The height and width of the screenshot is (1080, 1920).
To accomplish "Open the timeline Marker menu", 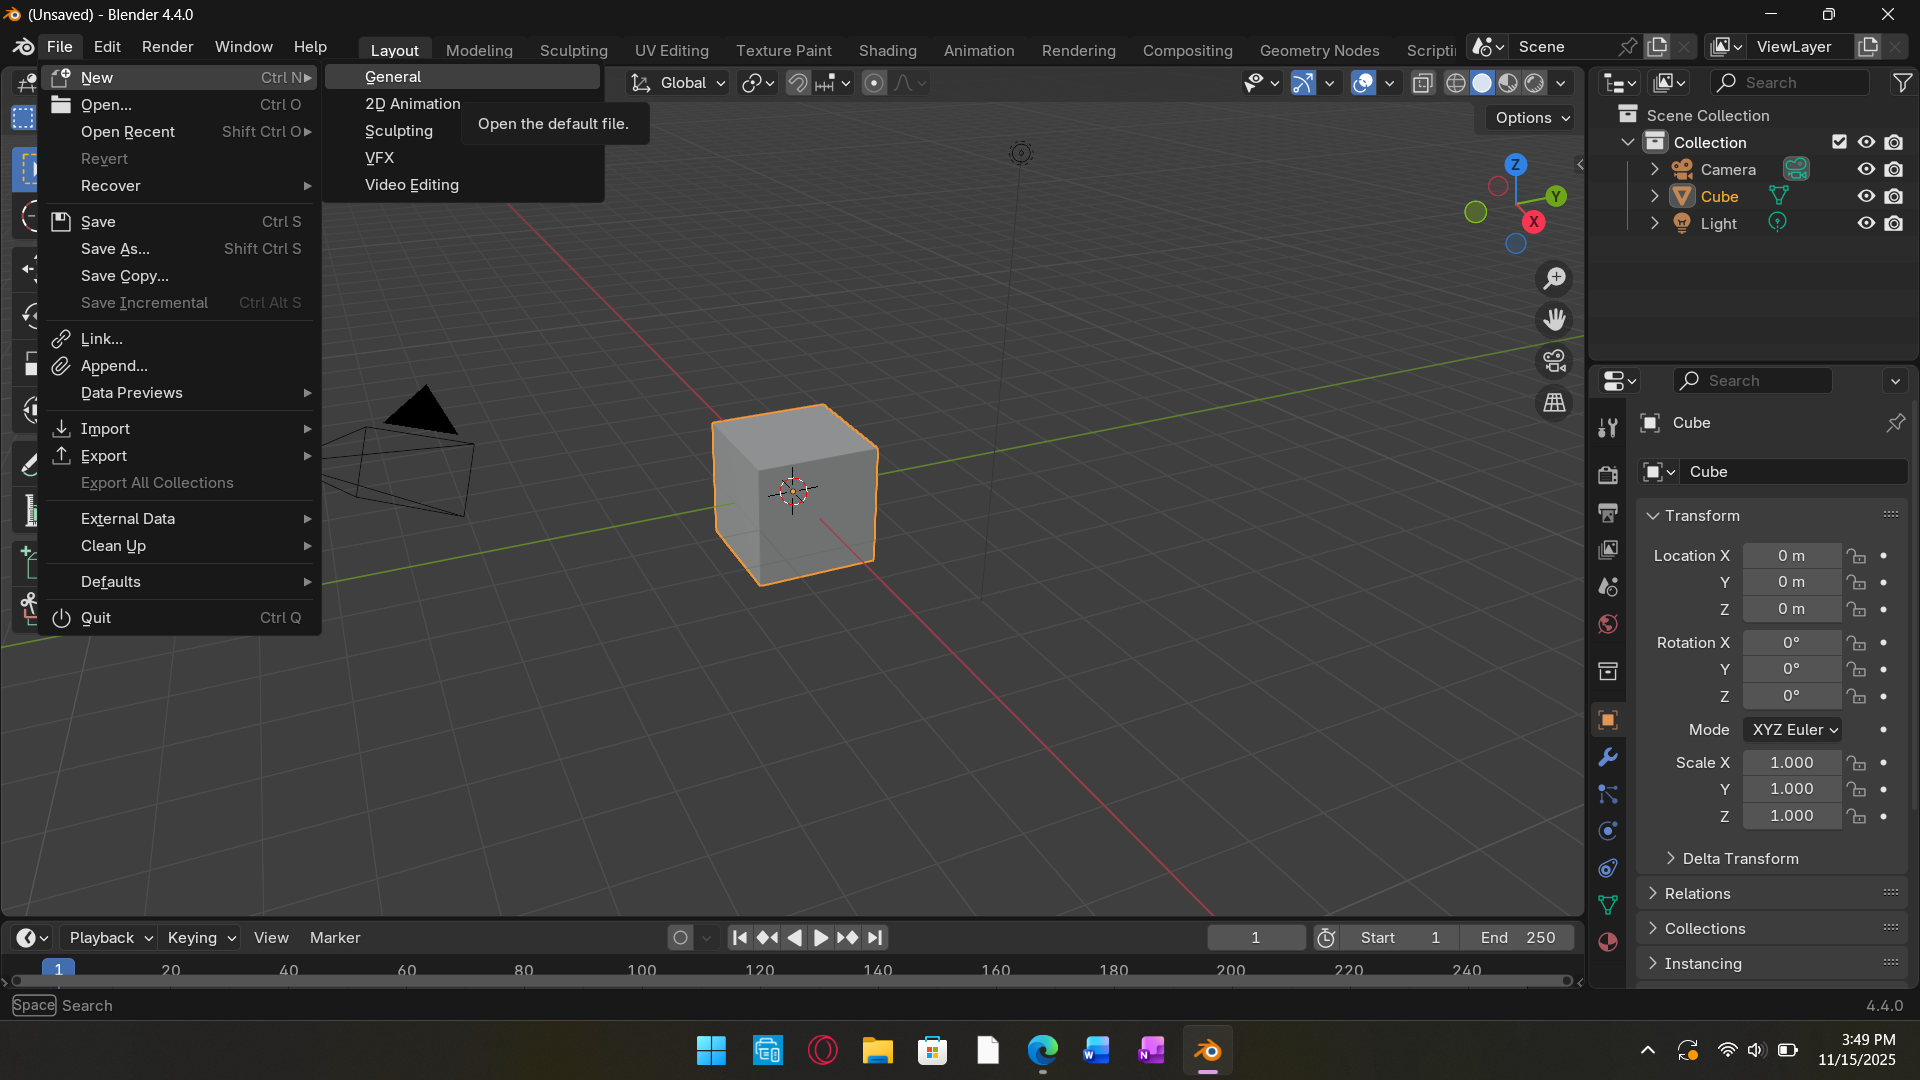I will tap(335, 938).
